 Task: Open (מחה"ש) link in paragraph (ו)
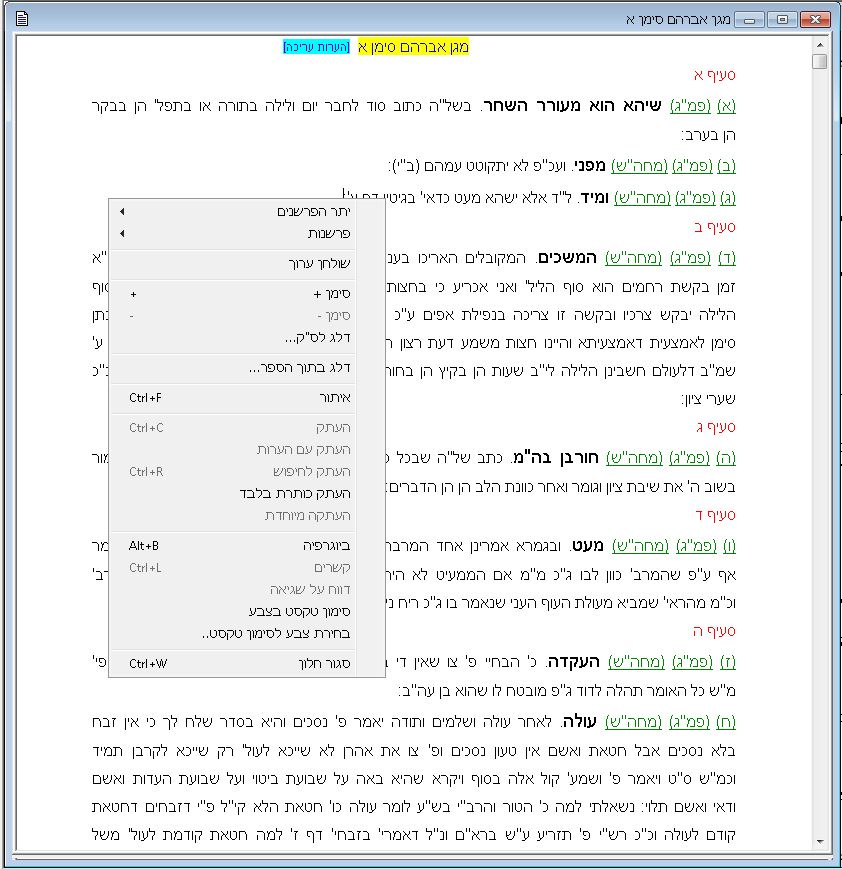640,546
